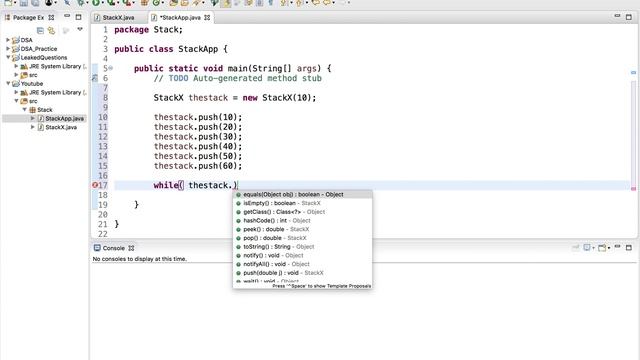Click Collapse All in Package Explorer
Screen dimensions: 640x360
coord(40,30)
